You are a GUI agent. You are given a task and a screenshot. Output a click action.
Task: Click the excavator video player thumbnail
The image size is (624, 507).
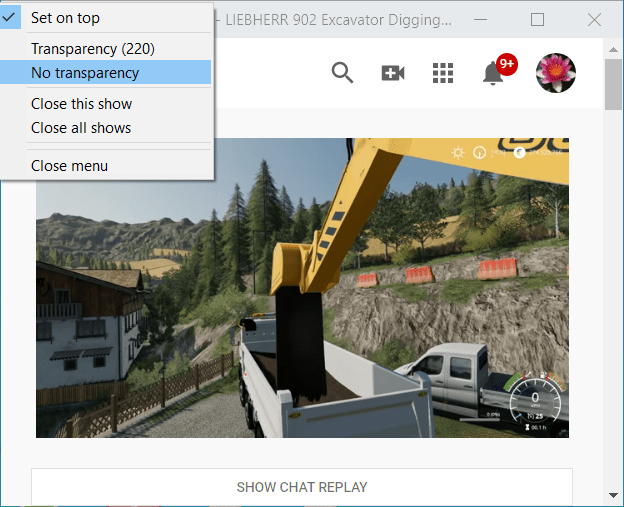(302, 288)
